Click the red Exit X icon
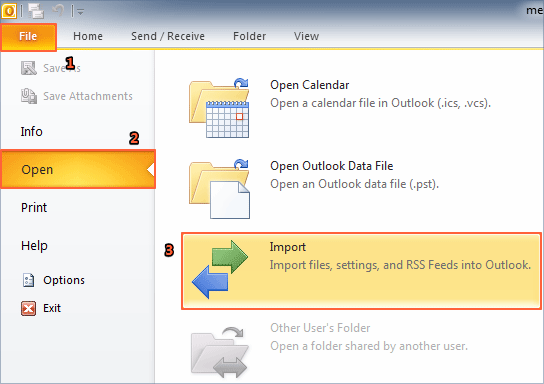544x384 pixels. (x=28, y=308)
